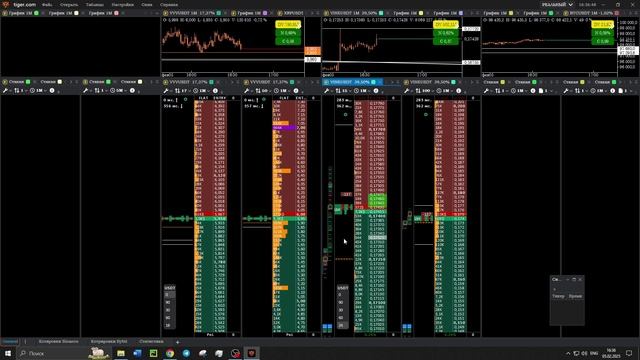This screenshot has height=360, width=640.
Task: Click info icon in first VVVUSDT order book toolbar
Action: click(216, 91)
